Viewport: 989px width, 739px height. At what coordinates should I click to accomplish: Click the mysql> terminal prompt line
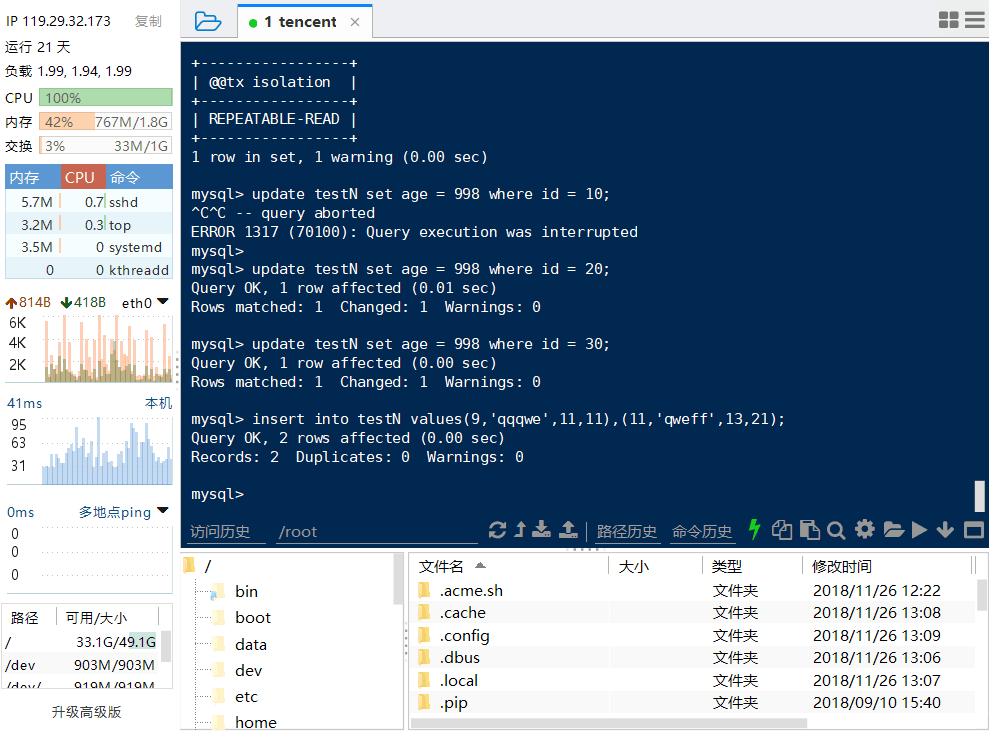[218, 494]
